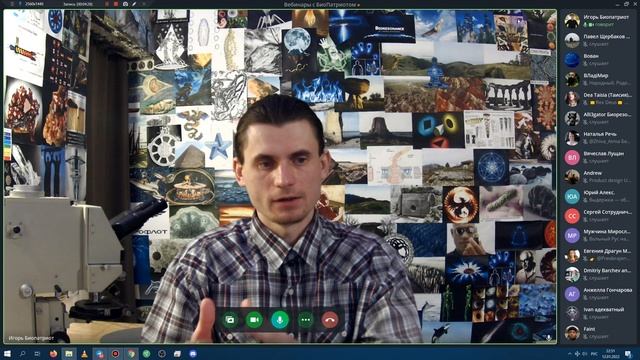Select participant Вован

click(x=598, y=60)
